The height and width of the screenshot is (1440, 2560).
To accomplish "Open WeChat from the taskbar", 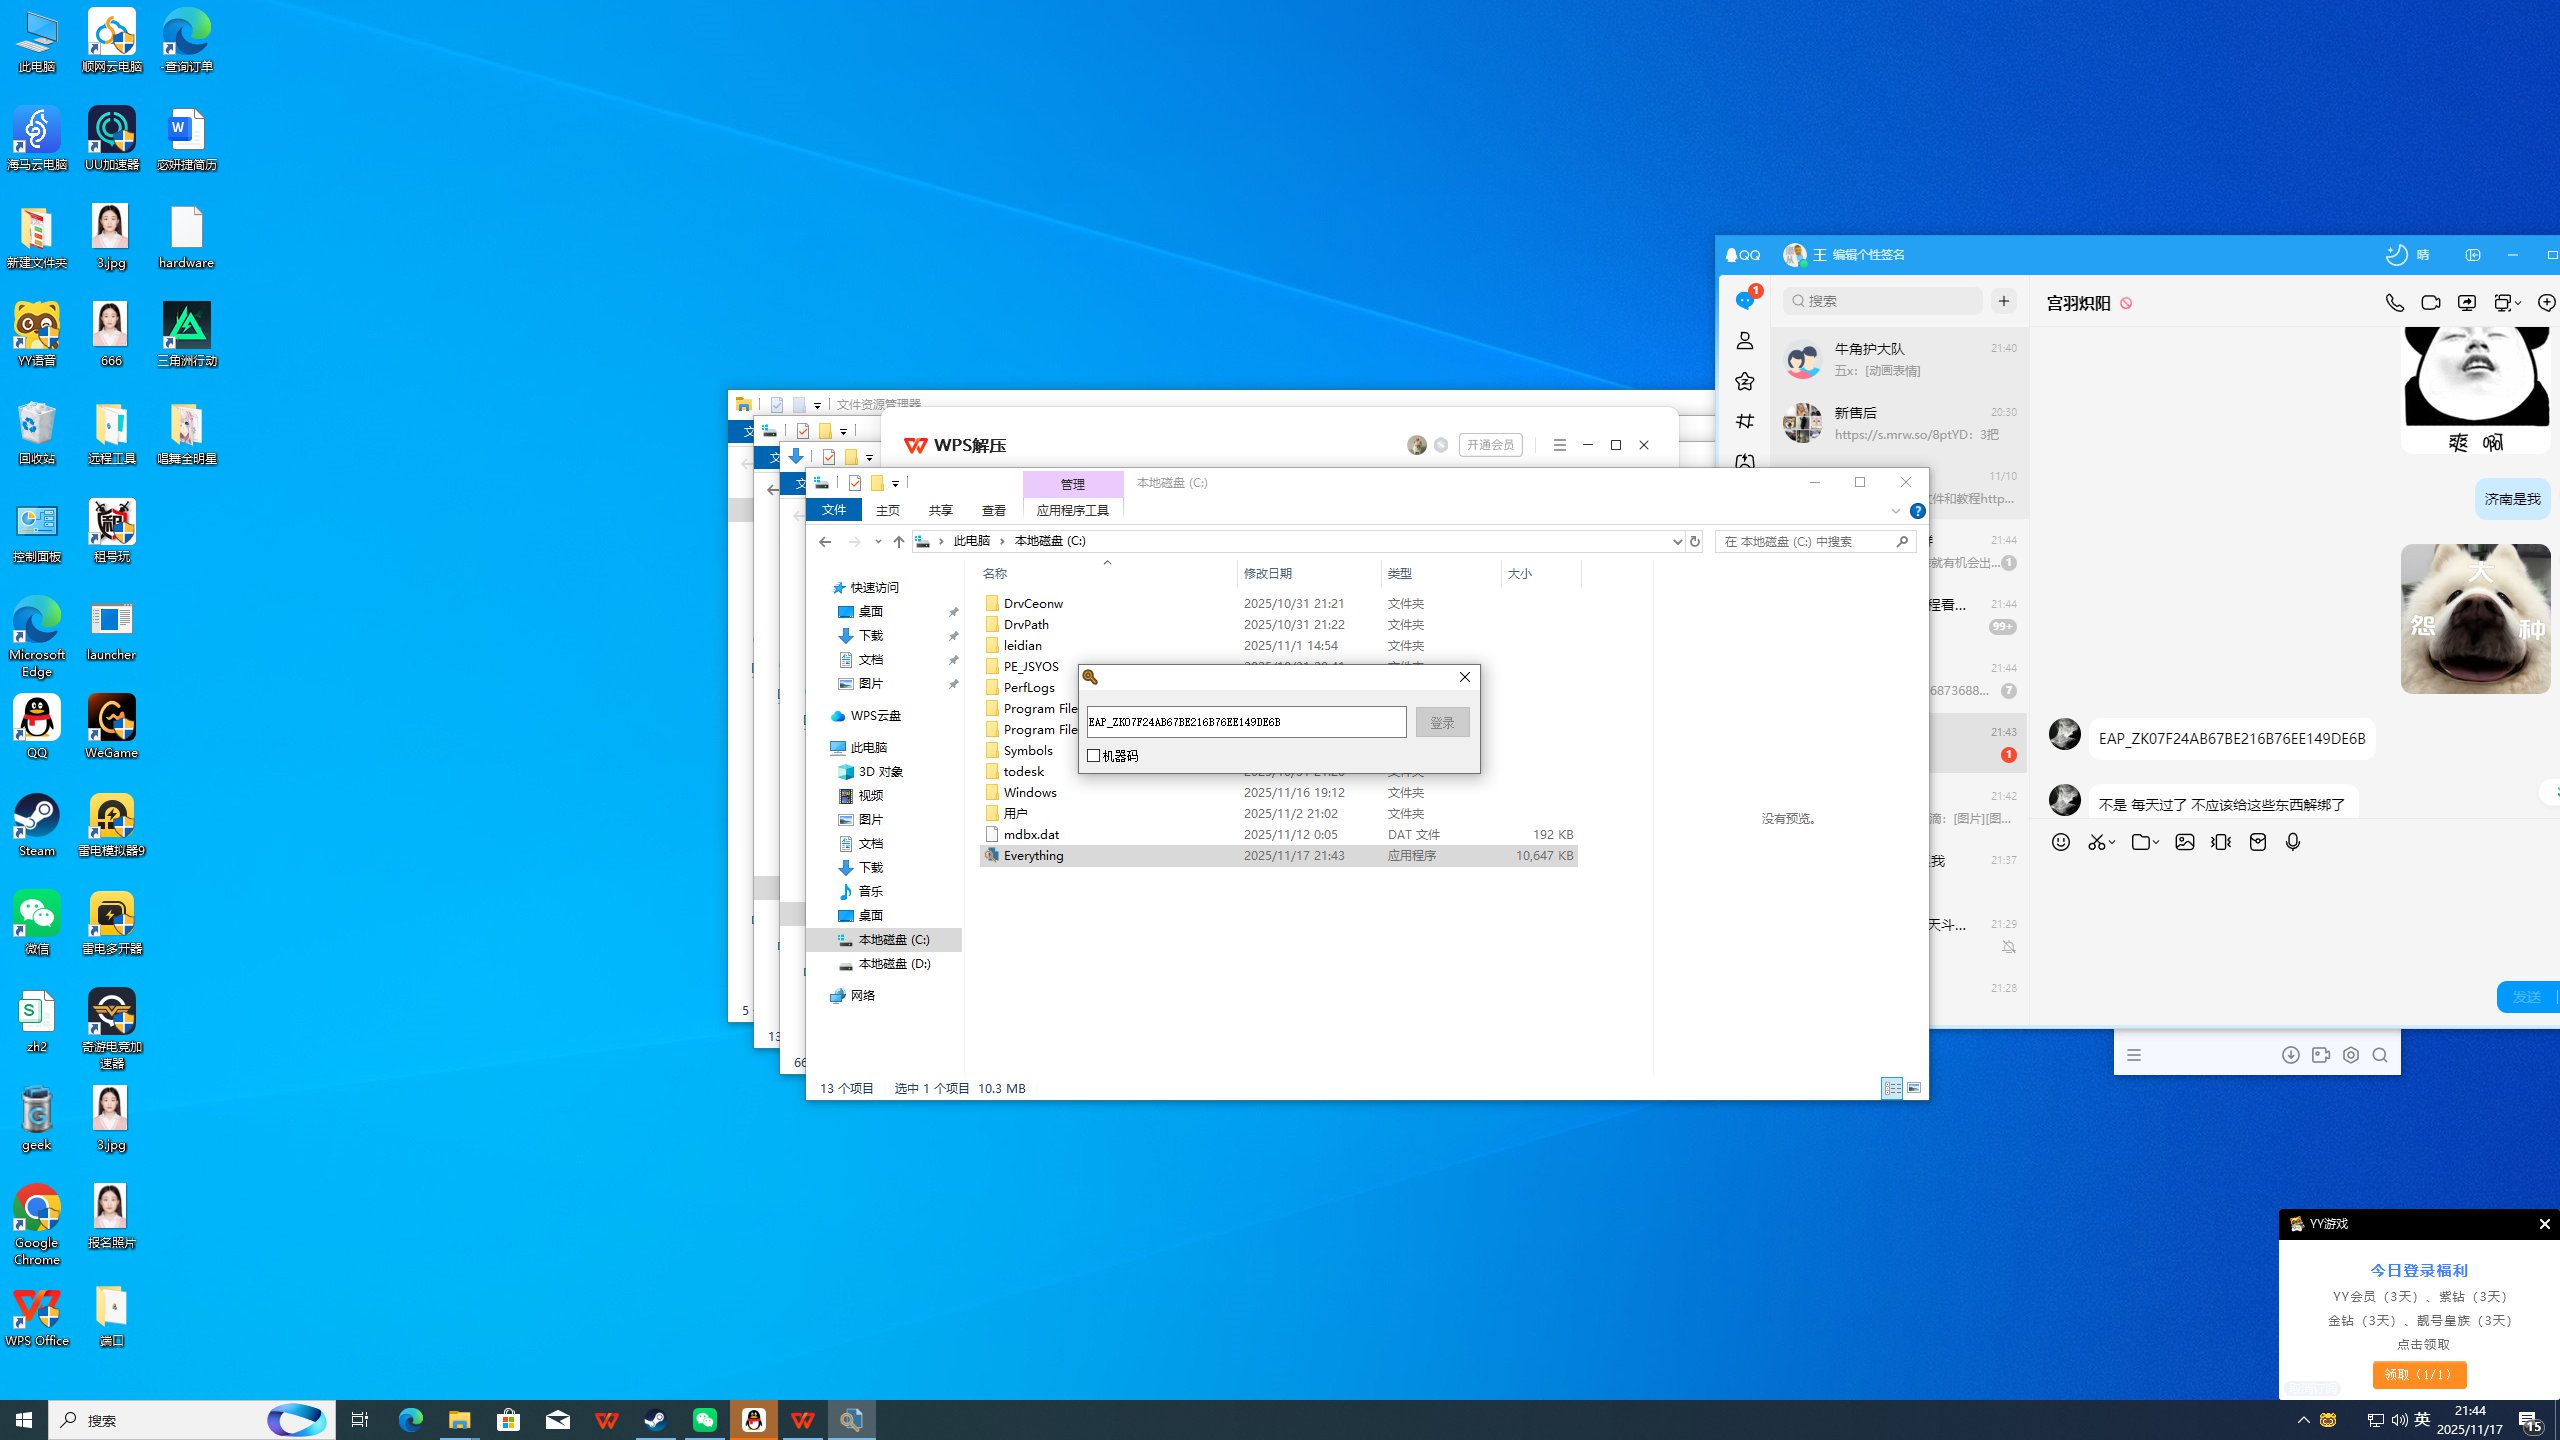I will pos(705,1420).
